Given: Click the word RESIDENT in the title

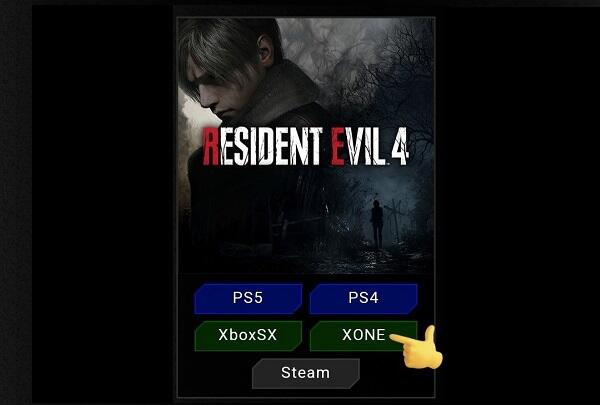Looking at the screenshot, I should pyautogui.click(x=262, y=146).
